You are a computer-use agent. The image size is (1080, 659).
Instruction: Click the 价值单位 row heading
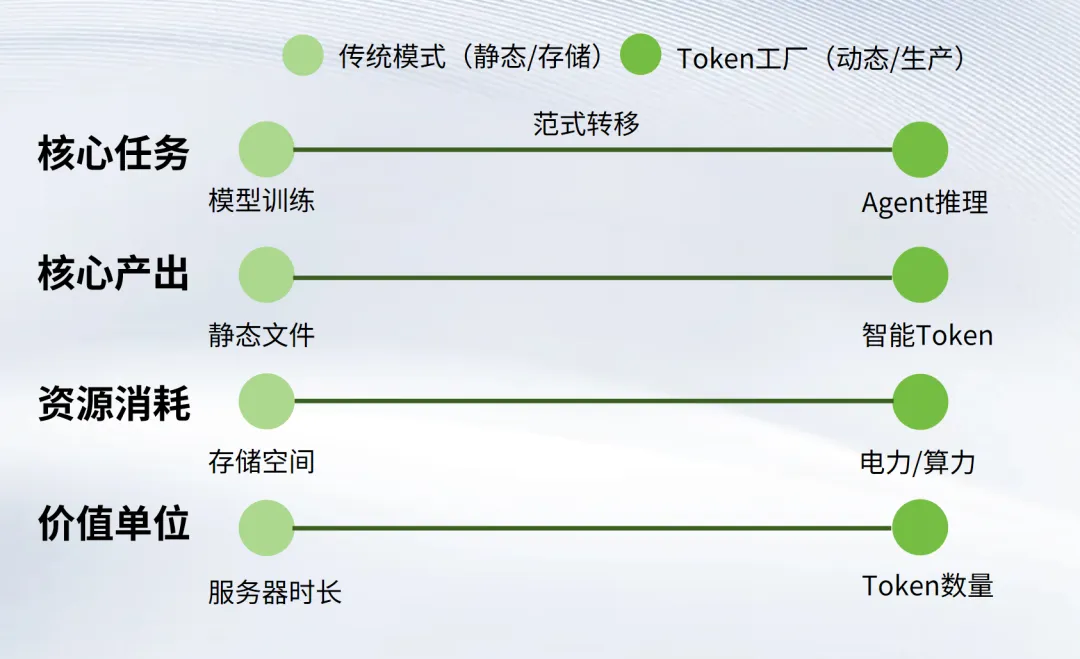pos(113,523)
